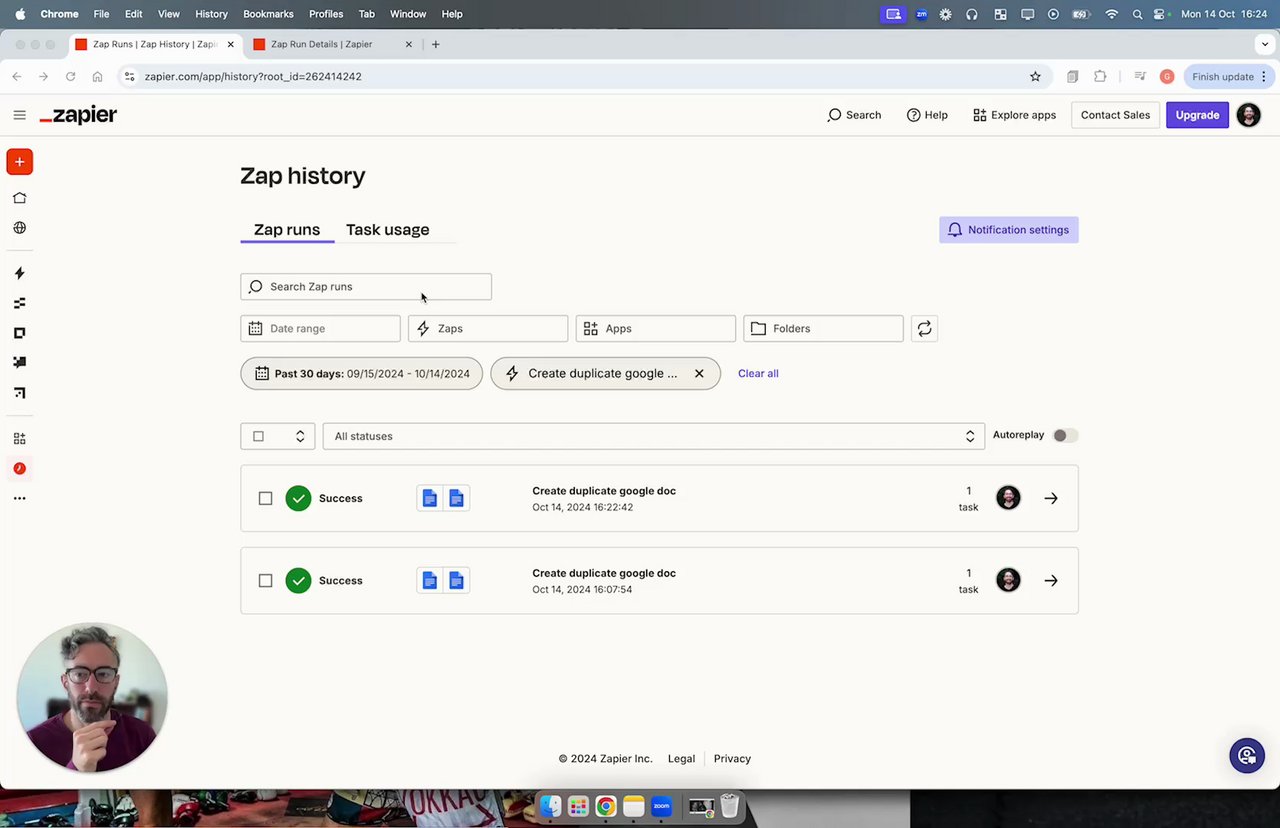1280x828 pixels.
Task: Check the select-all checkbox above runs list
Action: [258, 436]
